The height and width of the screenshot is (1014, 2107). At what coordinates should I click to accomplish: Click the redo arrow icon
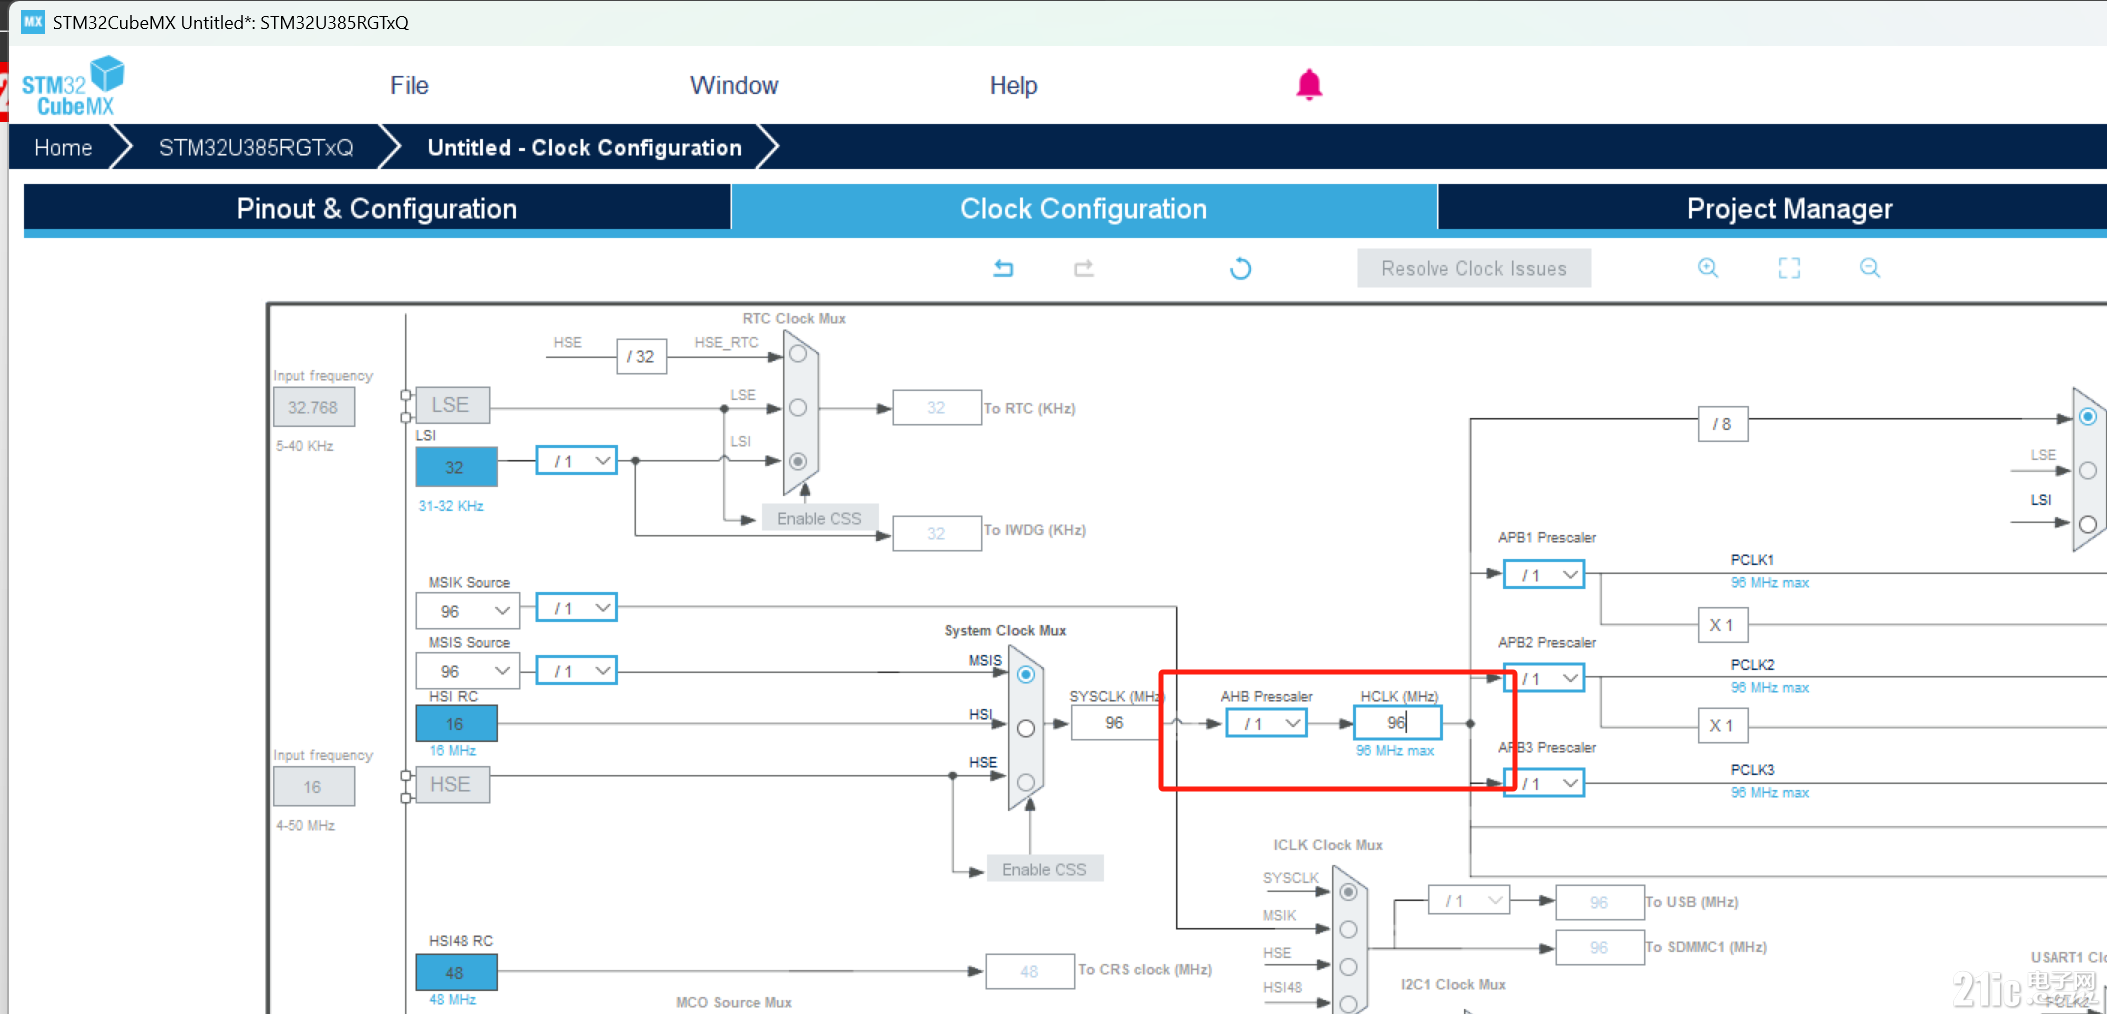[x=1084, y=268]
